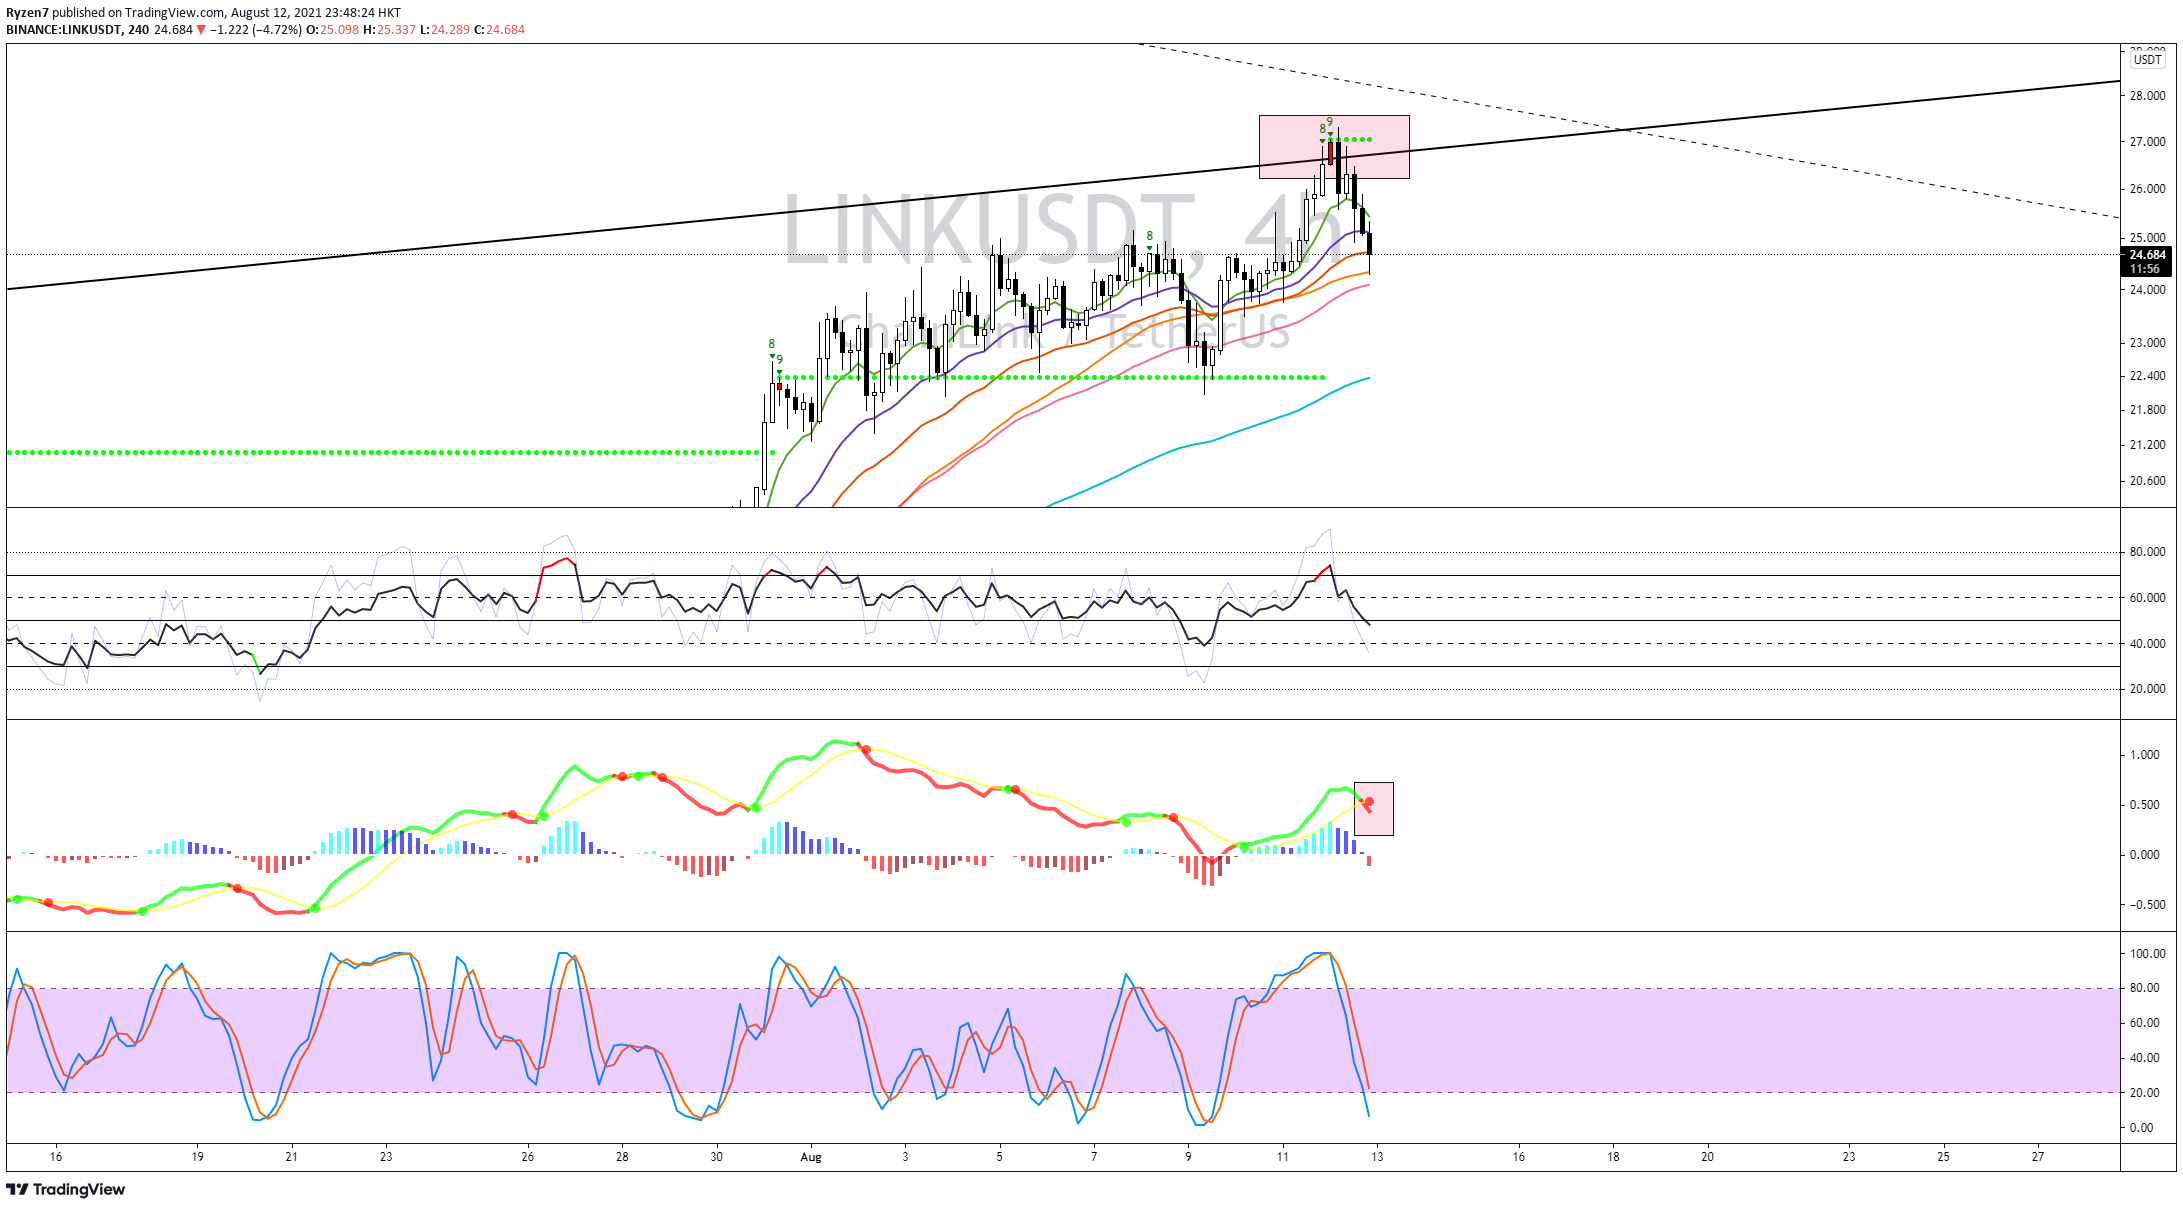The image size is (2183, 1208).
Task: Click the 23.000 price axis label
Action: point(2147,343)
